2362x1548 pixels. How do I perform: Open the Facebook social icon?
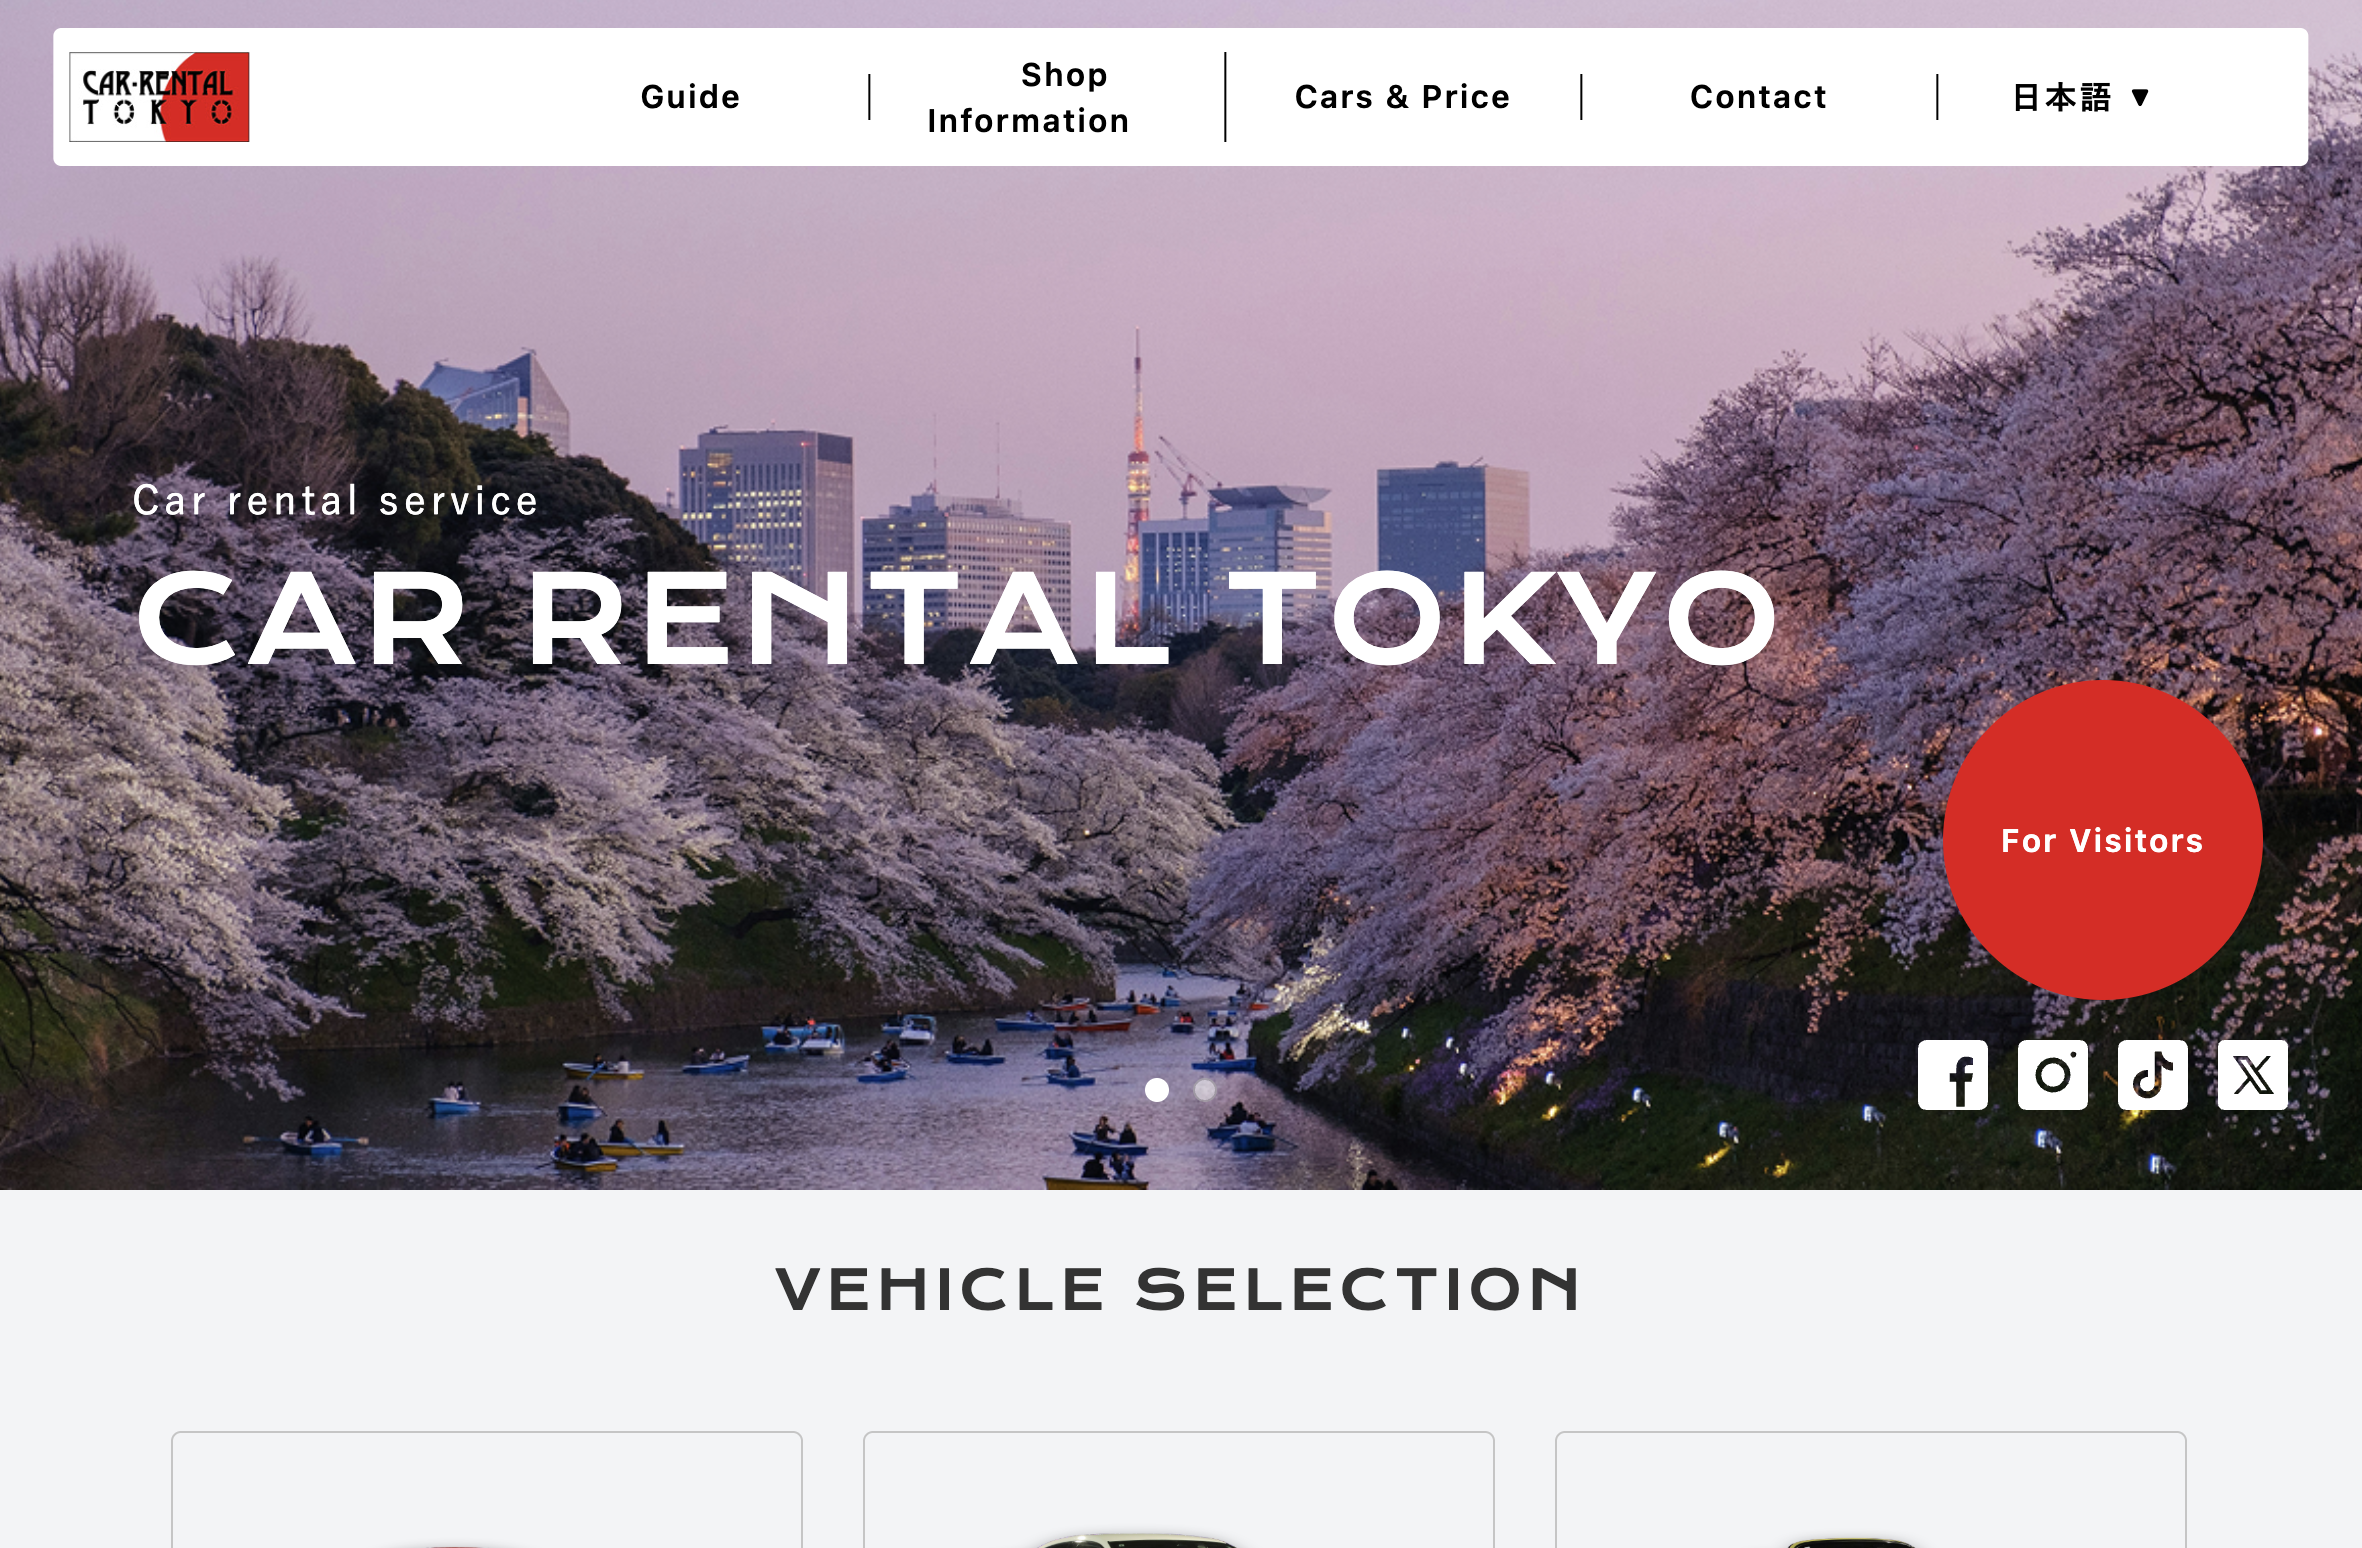pos(1952,1075)
